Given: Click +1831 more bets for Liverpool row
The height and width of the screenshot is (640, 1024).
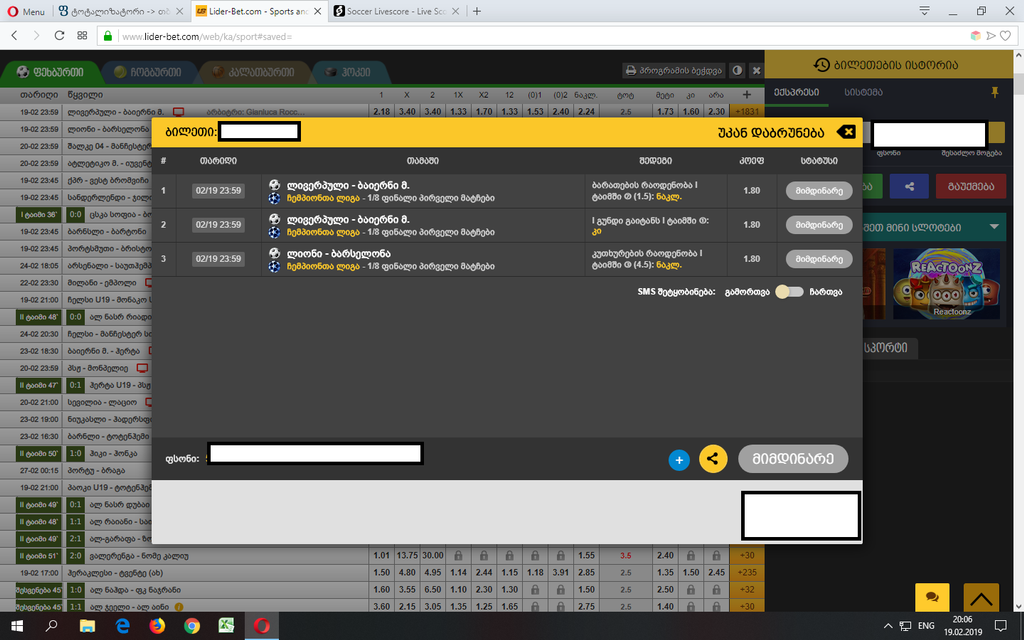Looking at the screenshot, I should tap(746, 112).
